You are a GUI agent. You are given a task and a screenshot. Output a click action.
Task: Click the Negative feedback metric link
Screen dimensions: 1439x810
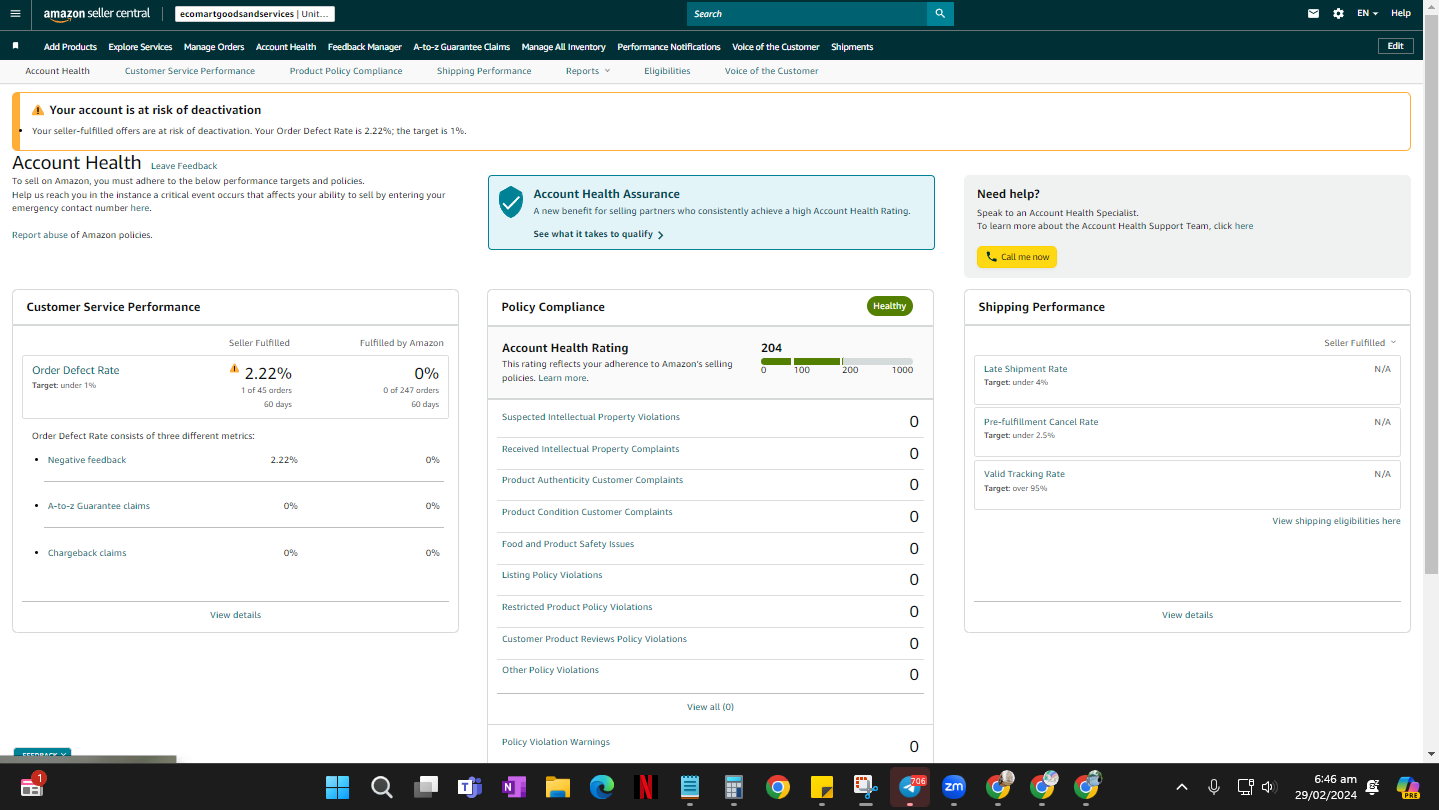87,460
